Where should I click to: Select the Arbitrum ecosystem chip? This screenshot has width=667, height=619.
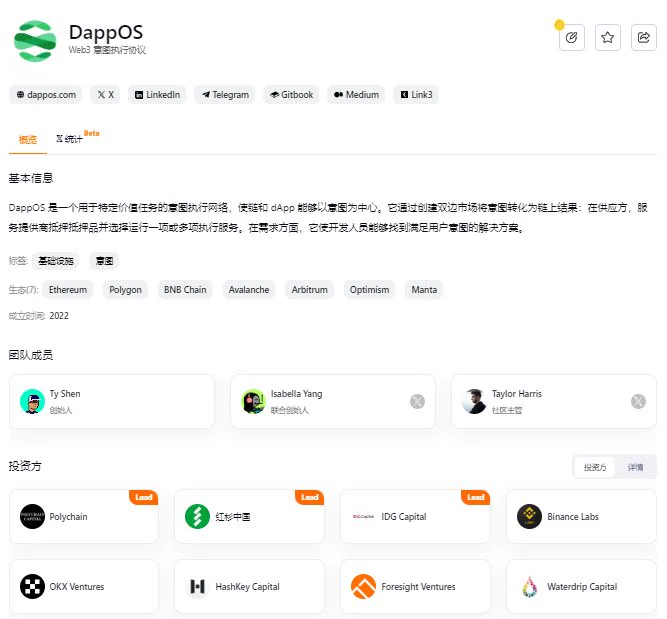pyautogui.click(x=310, y=290)
